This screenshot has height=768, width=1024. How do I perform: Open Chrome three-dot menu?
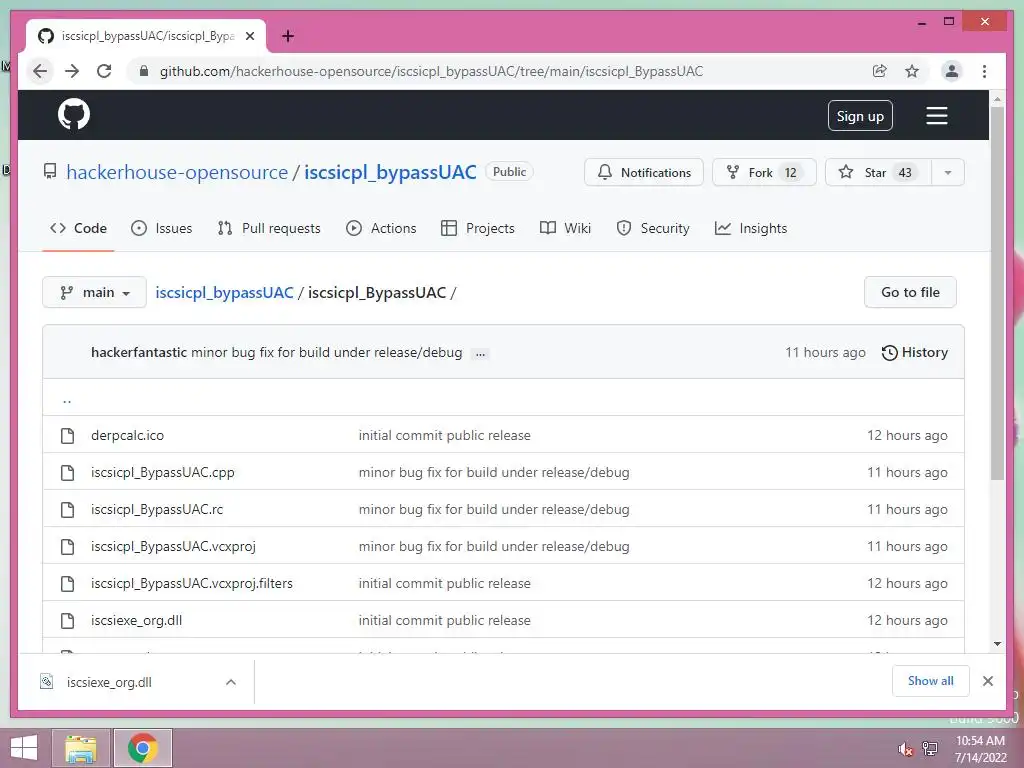point(984,71)
